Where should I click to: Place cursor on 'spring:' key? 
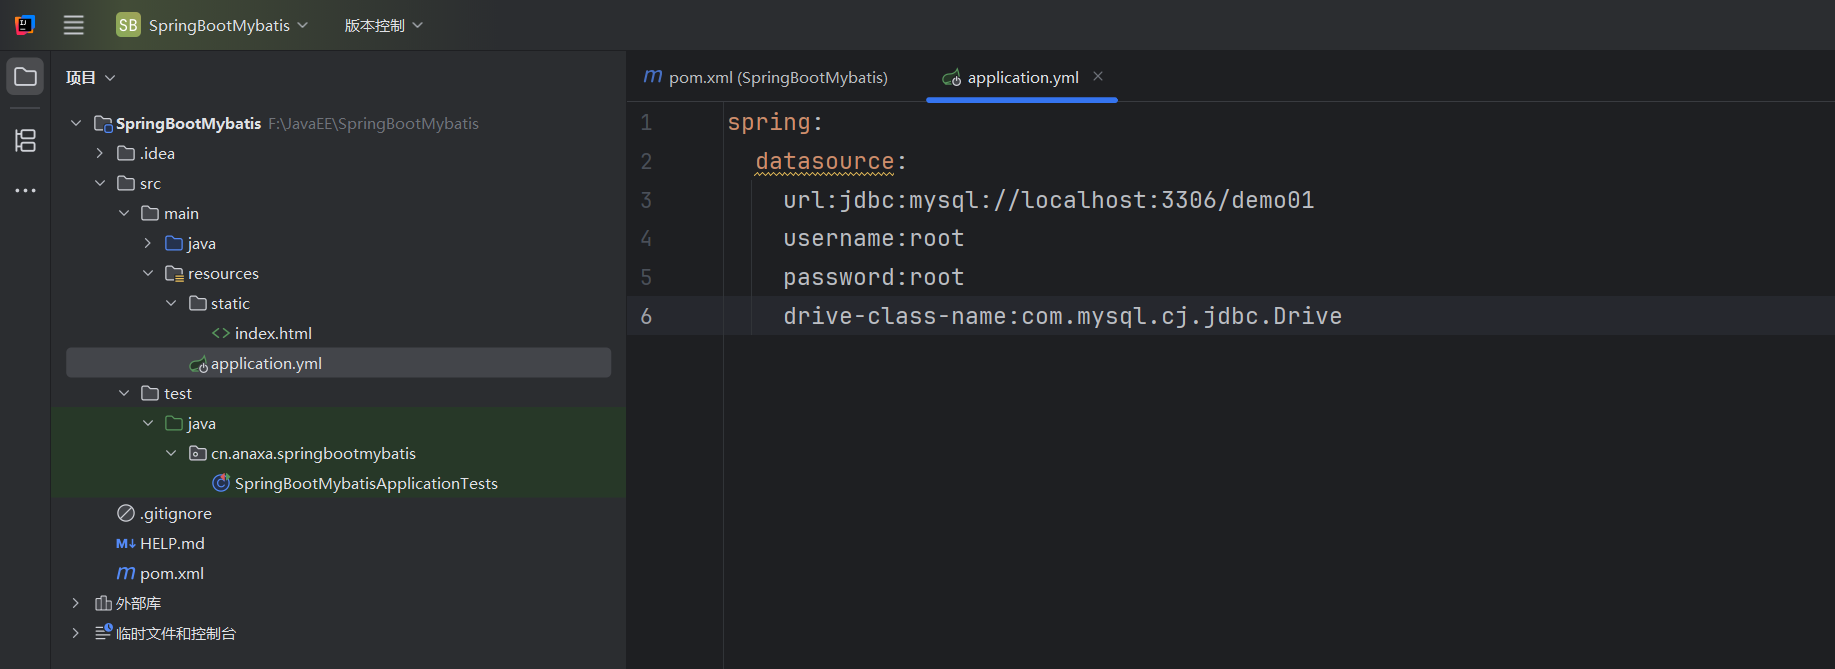tap(775, 122)
